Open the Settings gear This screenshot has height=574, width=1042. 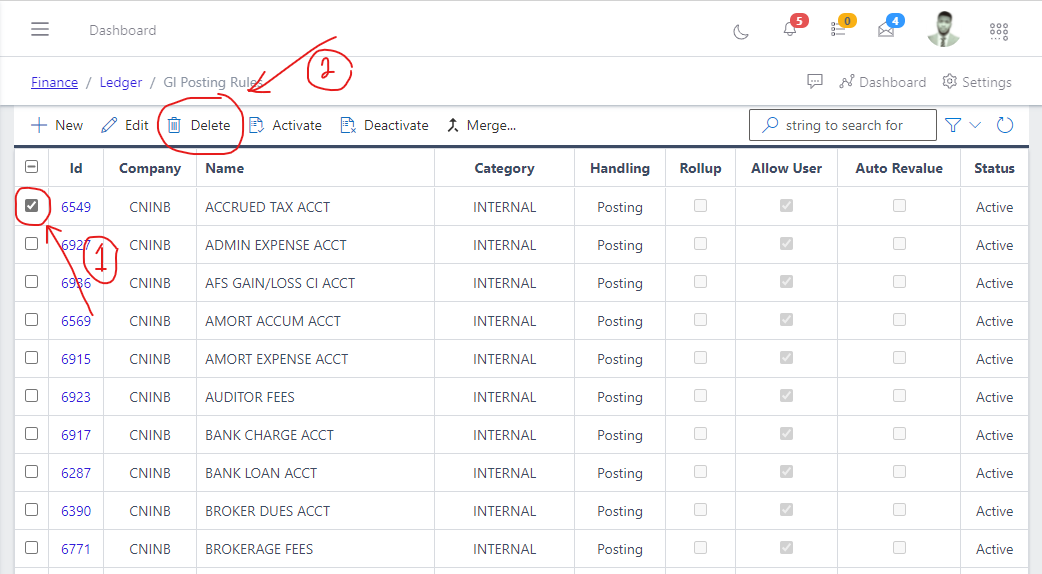[x=977, y=82]
